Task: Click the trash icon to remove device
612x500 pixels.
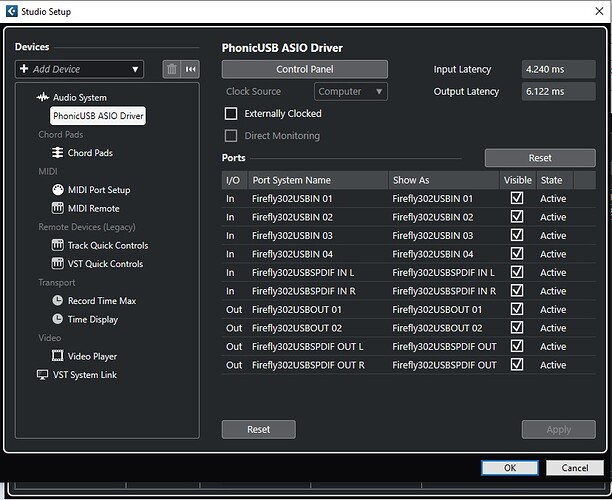Action: click(x=172, y=69)
